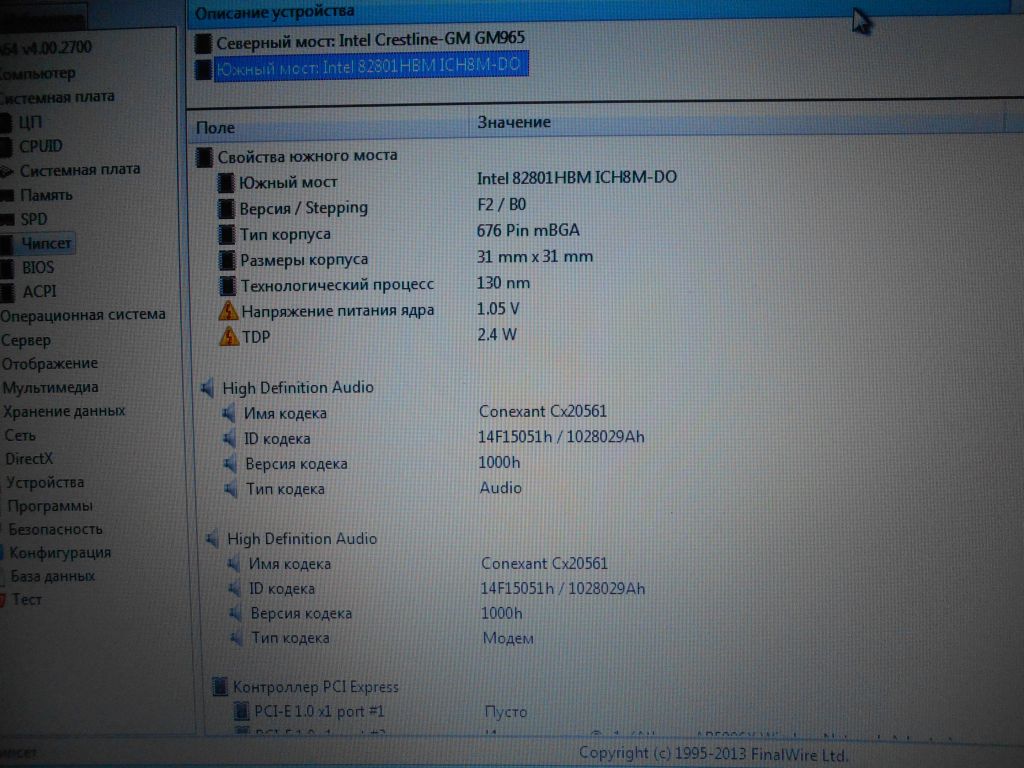Click the chip icon beside Свойства южного моста
Screen dimensions: 1024x768
204,157
